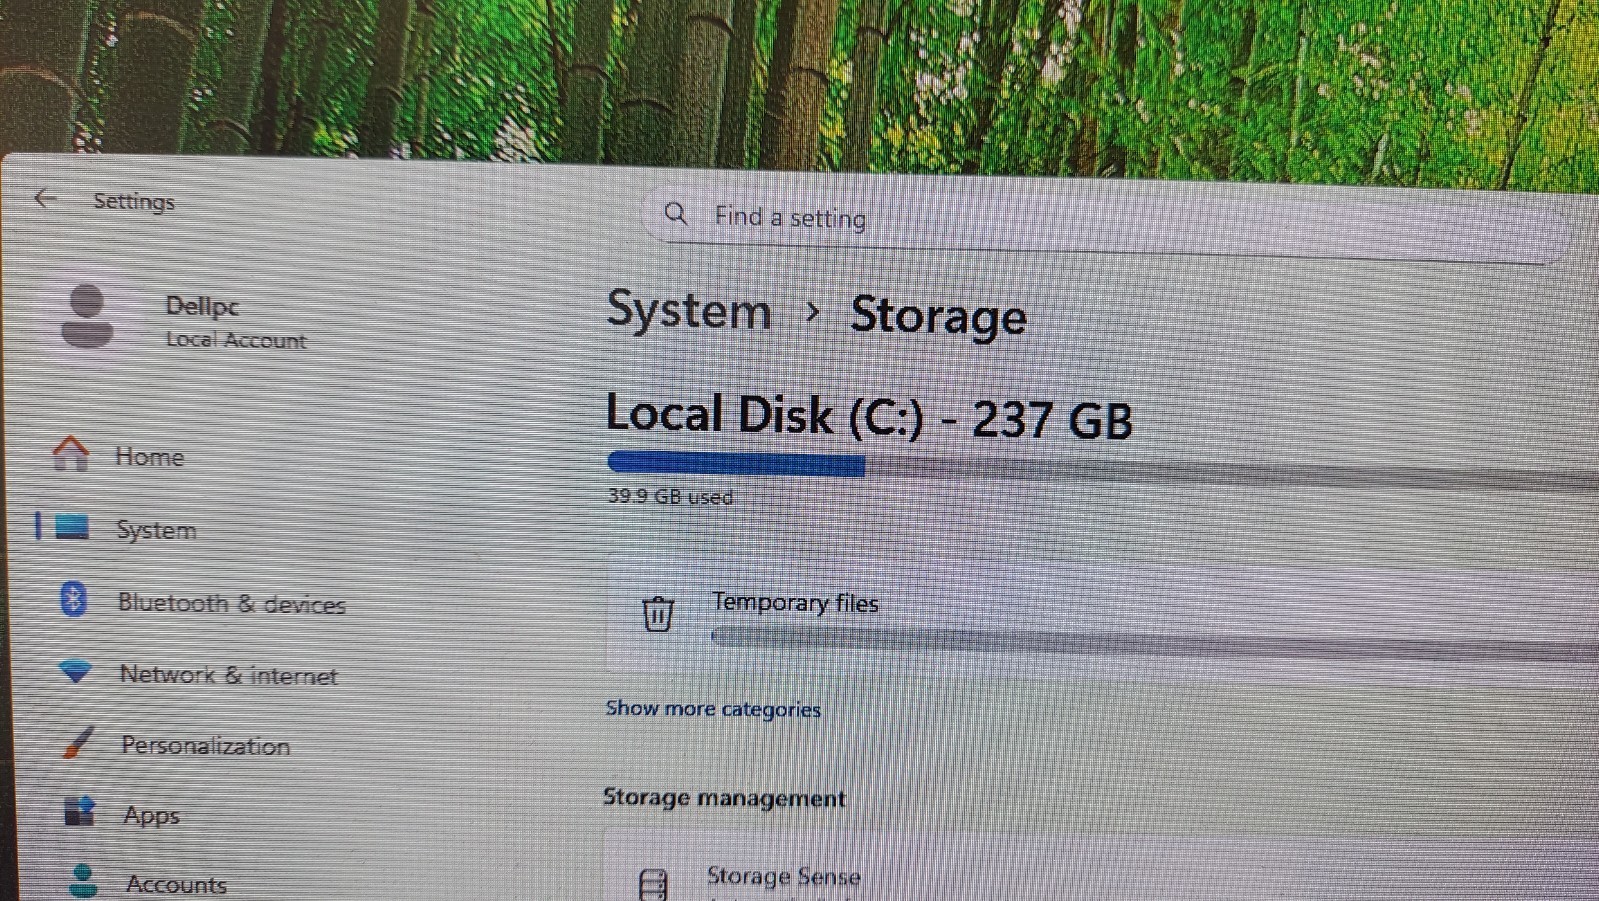Image resolution: width=1599 pixels, height=901 pixels.
Task: Click the Storage Sense drive icon
Action: click(653, 884)
